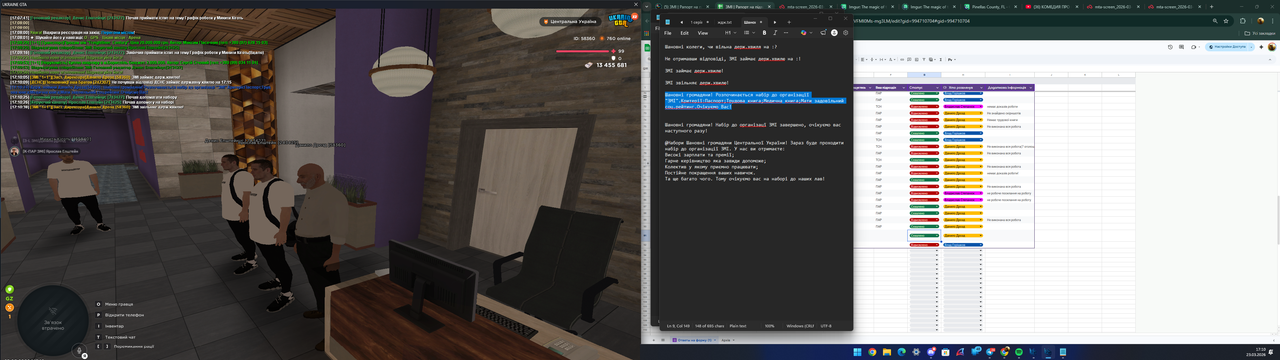
Task: Open the Copilot rewrite menu in Notepad
Action: tap(806, 33)
